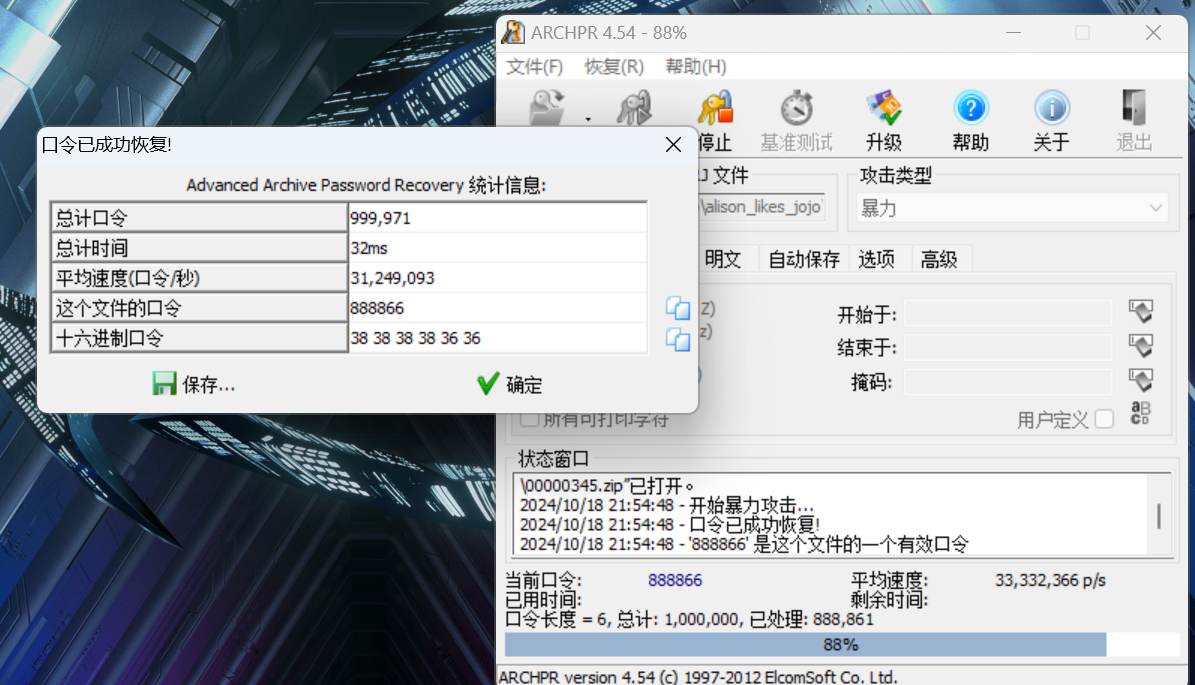Click the 掩码 input field
The width and height of the screenshot is (1195, 685).
(x=1008, y=382)
